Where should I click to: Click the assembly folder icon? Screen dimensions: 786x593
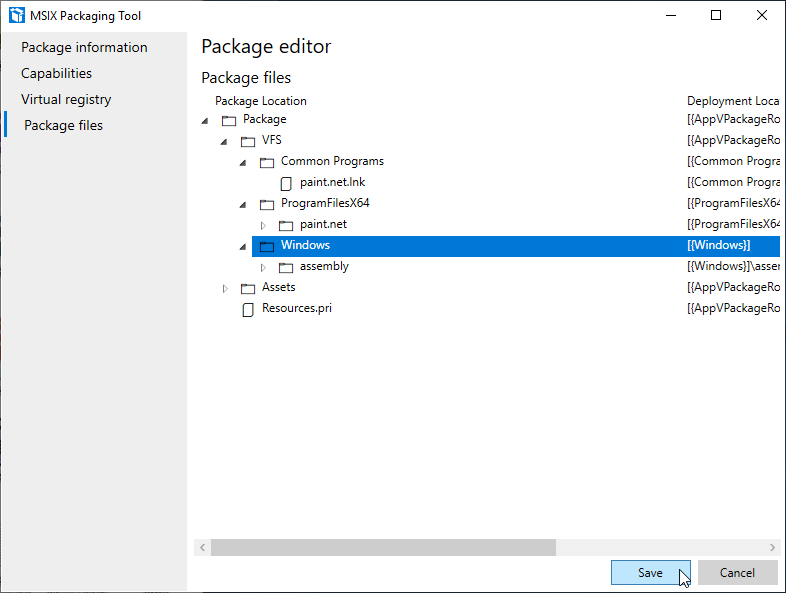(286, 267)
